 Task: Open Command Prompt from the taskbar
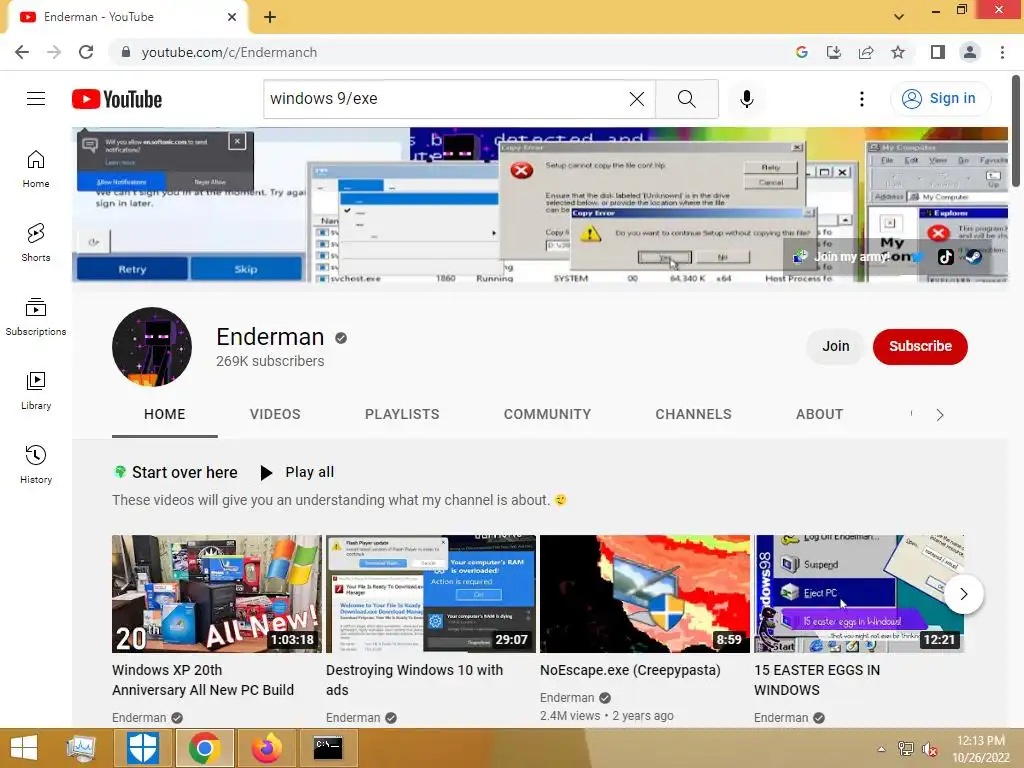(328, 748)
